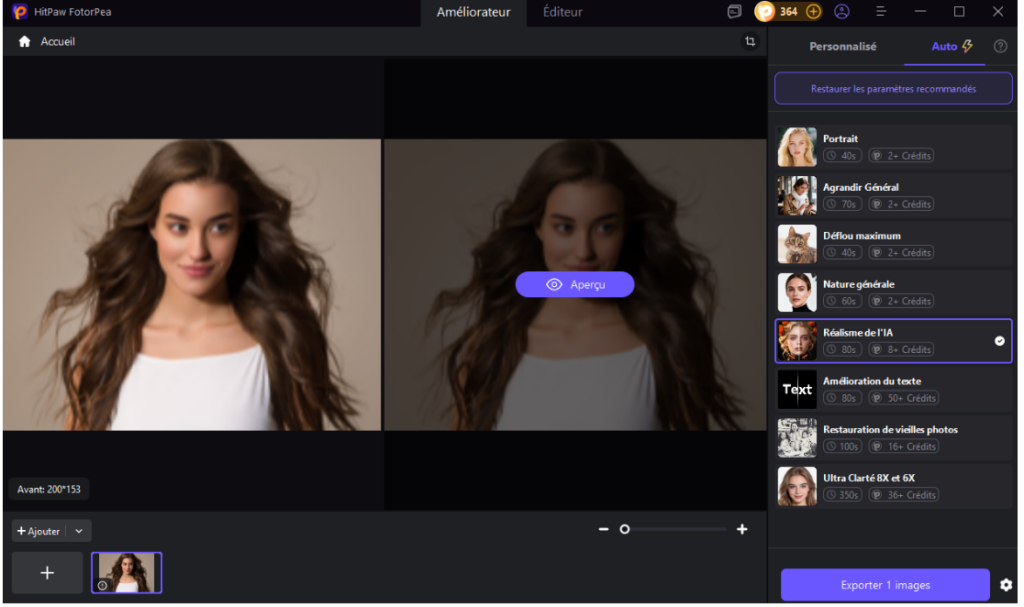Click the home icon next to Accueil

coord(25,41)
